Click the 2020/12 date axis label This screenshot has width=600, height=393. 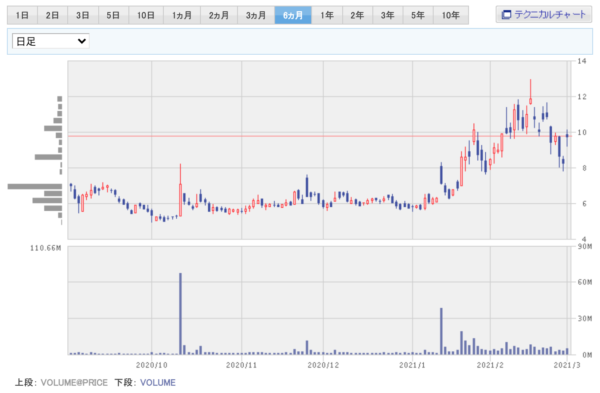[x=323, y=365]
